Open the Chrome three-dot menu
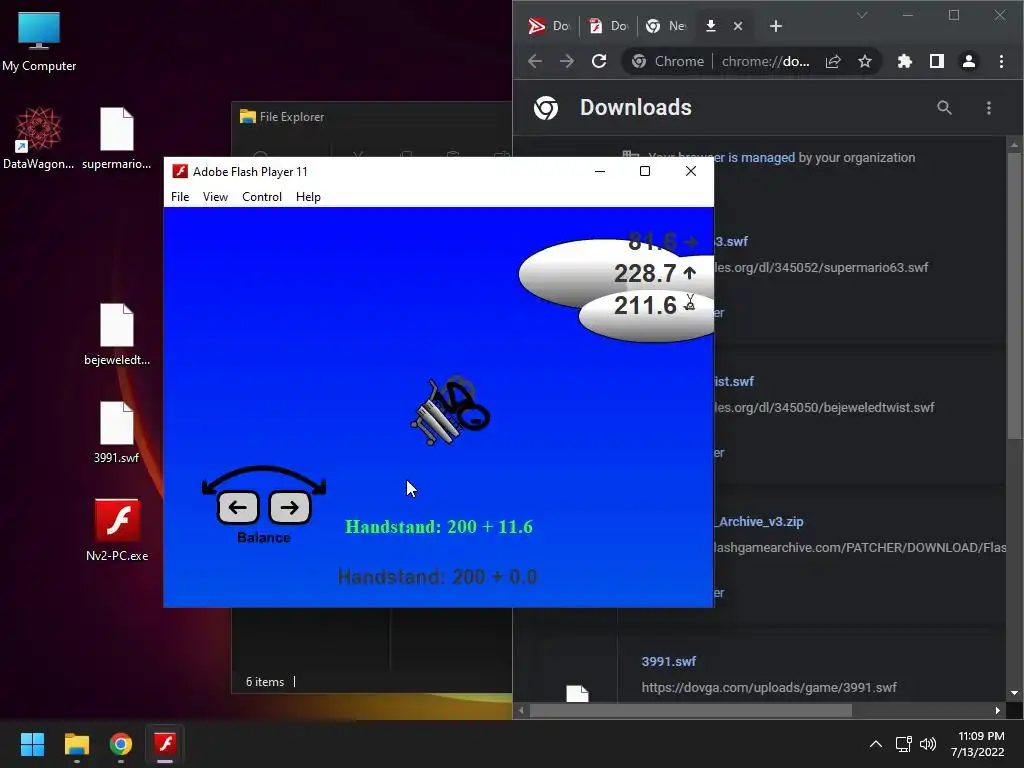 click(1001, 61)
